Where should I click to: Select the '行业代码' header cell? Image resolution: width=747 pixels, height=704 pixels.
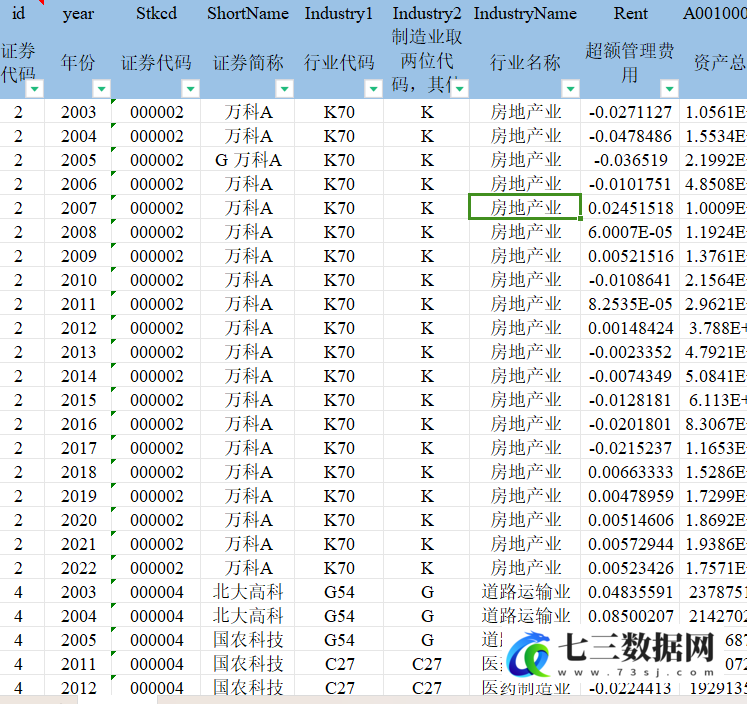pyautogui.click(x=339, y=62)
